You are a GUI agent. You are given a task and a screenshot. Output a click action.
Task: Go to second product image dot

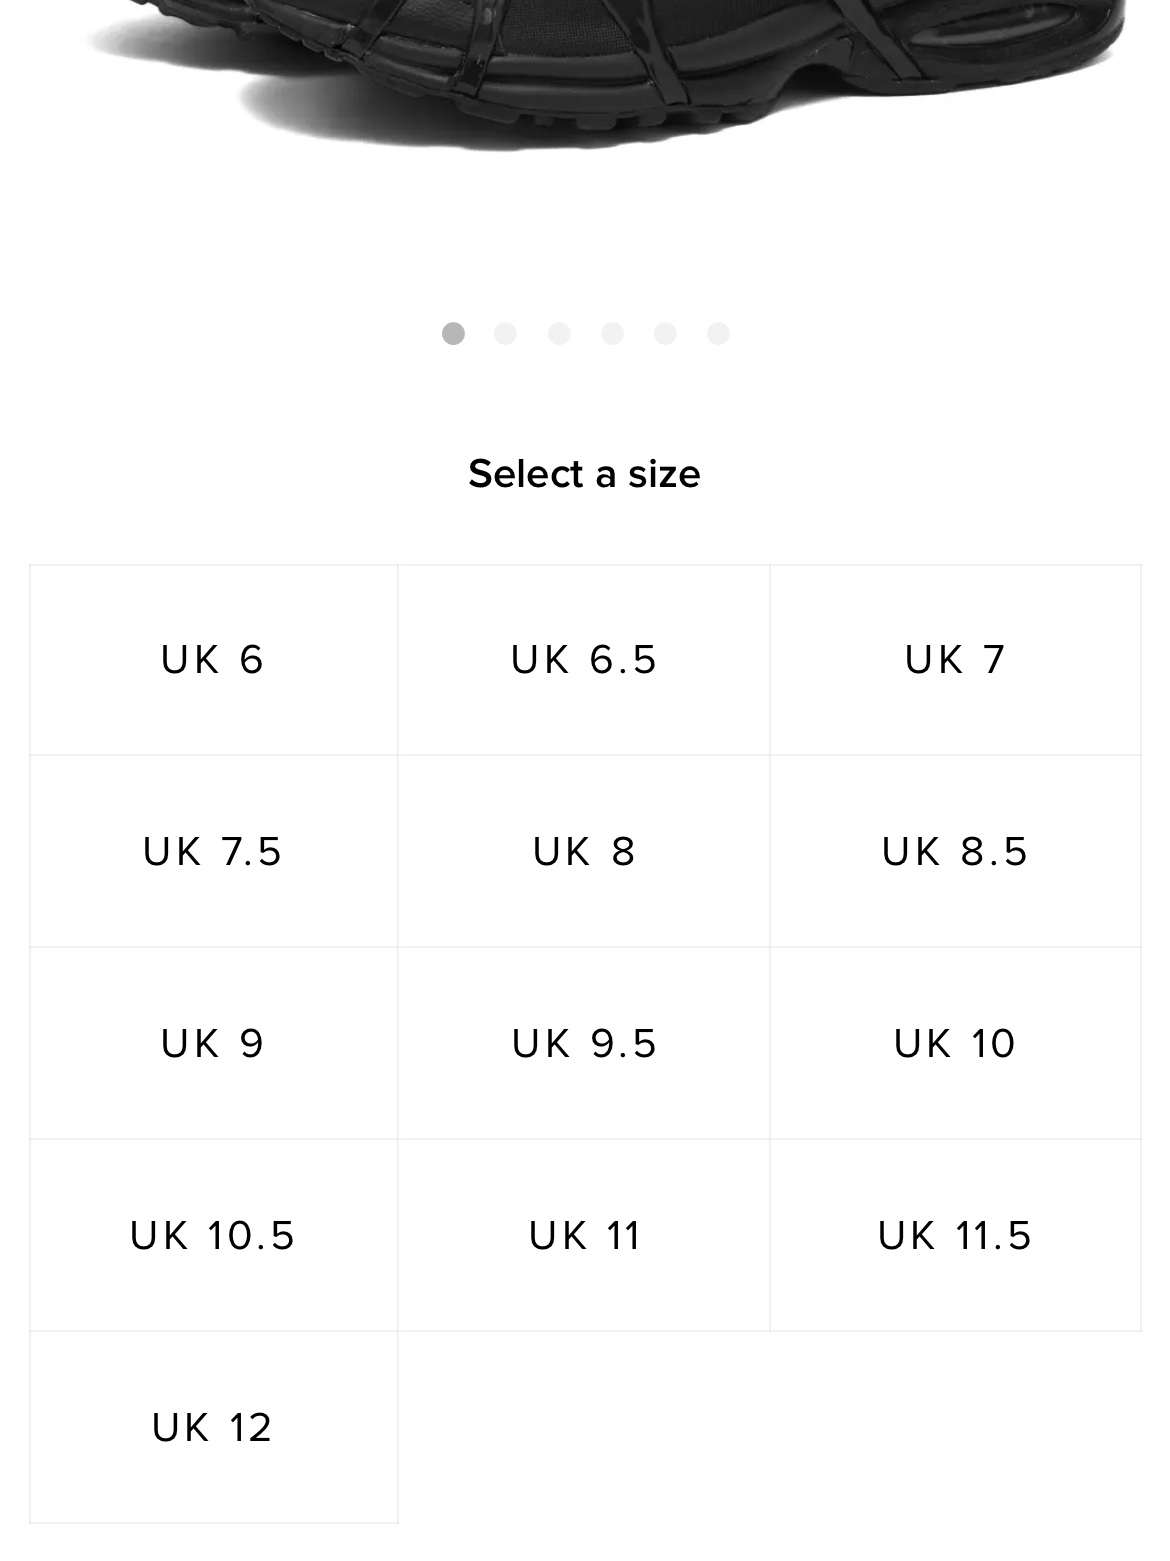pyautogui.click(x=506, y=333)
